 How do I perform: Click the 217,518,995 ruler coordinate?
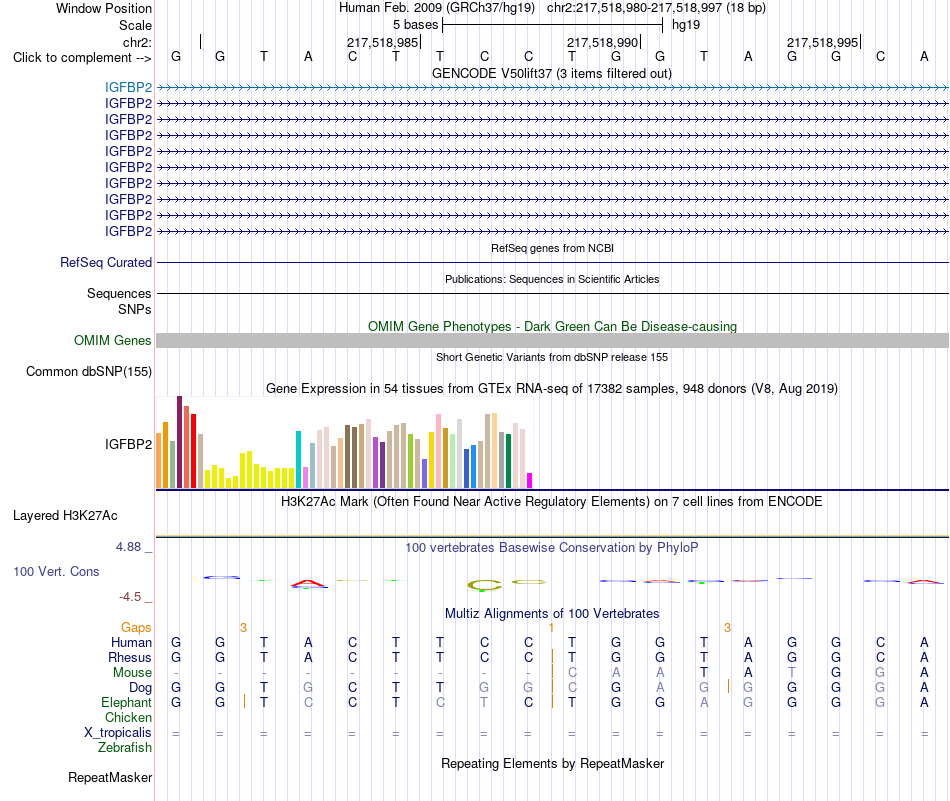(822, 42)
